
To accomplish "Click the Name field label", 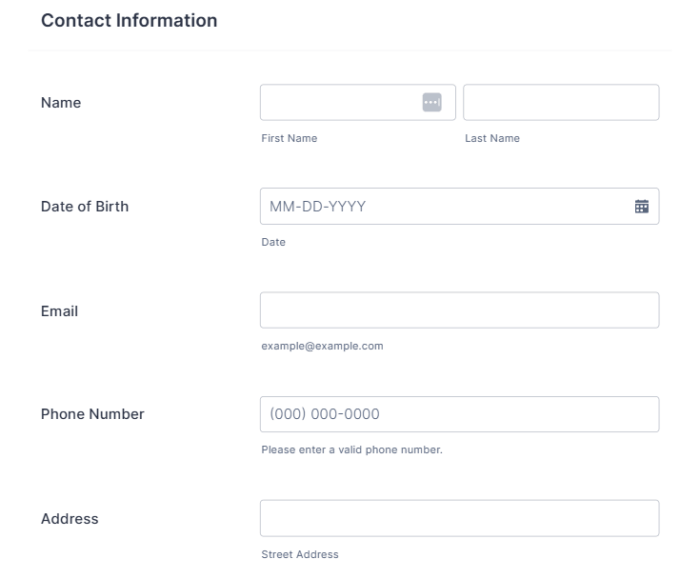I will tap(60, 102).
